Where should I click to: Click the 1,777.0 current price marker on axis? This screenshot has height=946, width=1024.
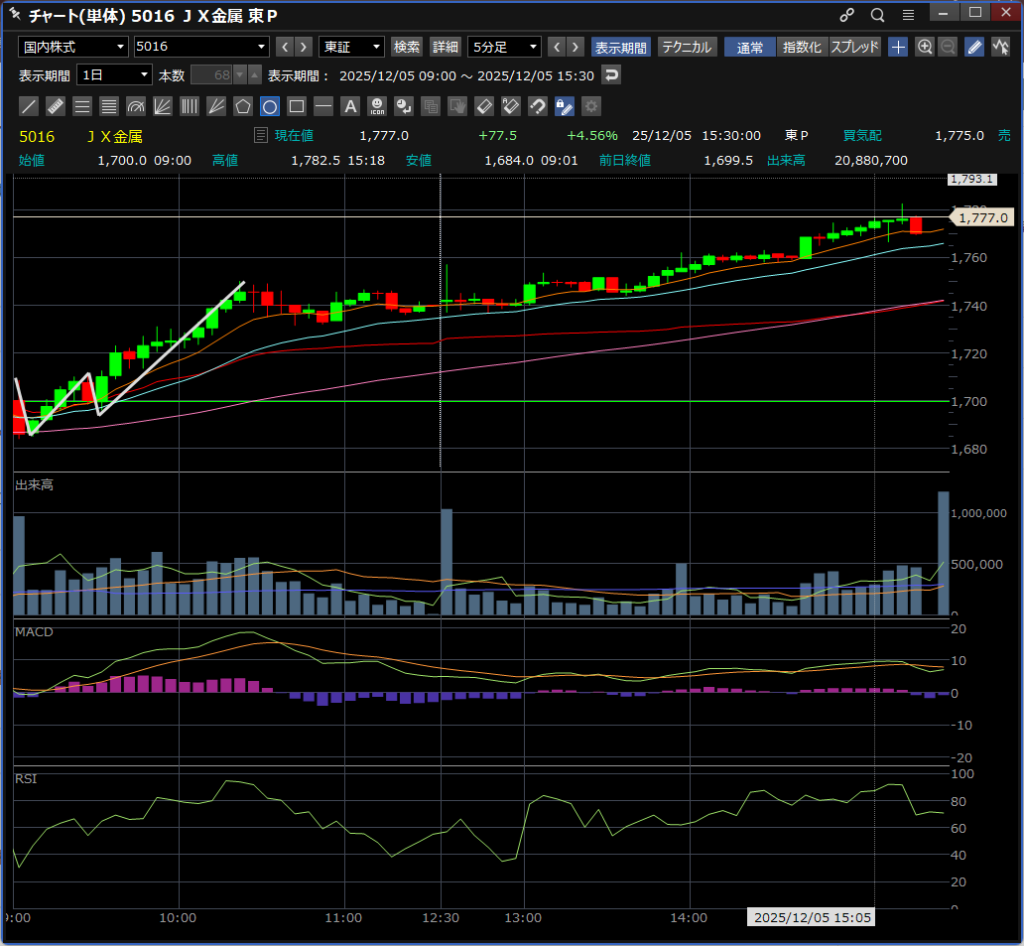981,217
